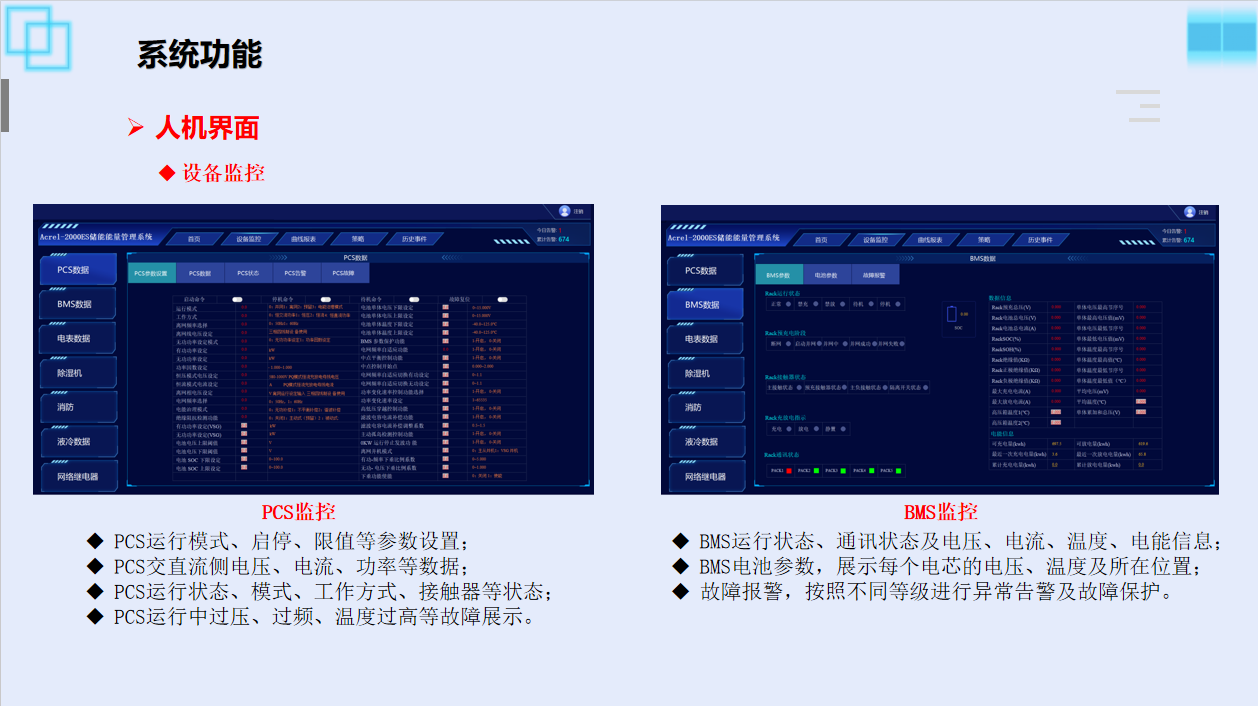The width and height of the screenshot is (1258, 706).
Task: Click the overlapping squares logo at top left
Action: tap(38, 36)
